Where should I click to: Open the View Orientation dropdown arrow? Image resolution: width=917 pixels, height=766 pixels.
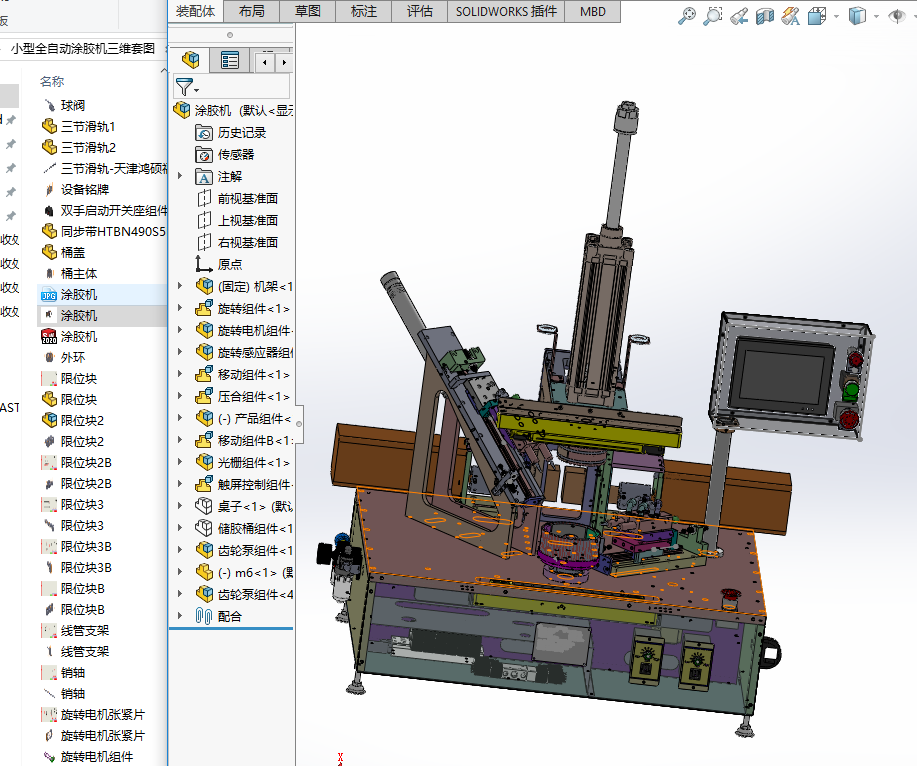coord(835,16)
